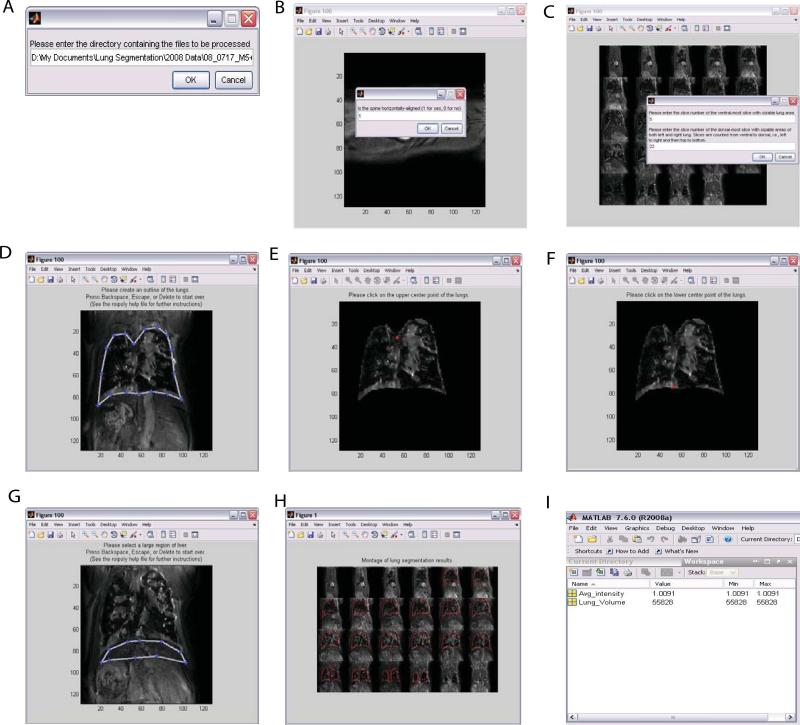Click Save icon in lung outline window
Screen dimensions: 800x725
coord(51,280)
